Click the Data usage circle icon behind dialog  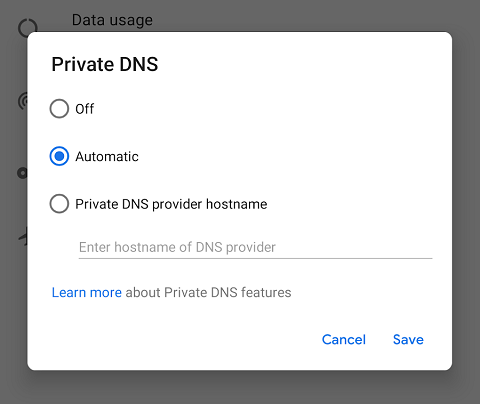[x=27, y=27]
